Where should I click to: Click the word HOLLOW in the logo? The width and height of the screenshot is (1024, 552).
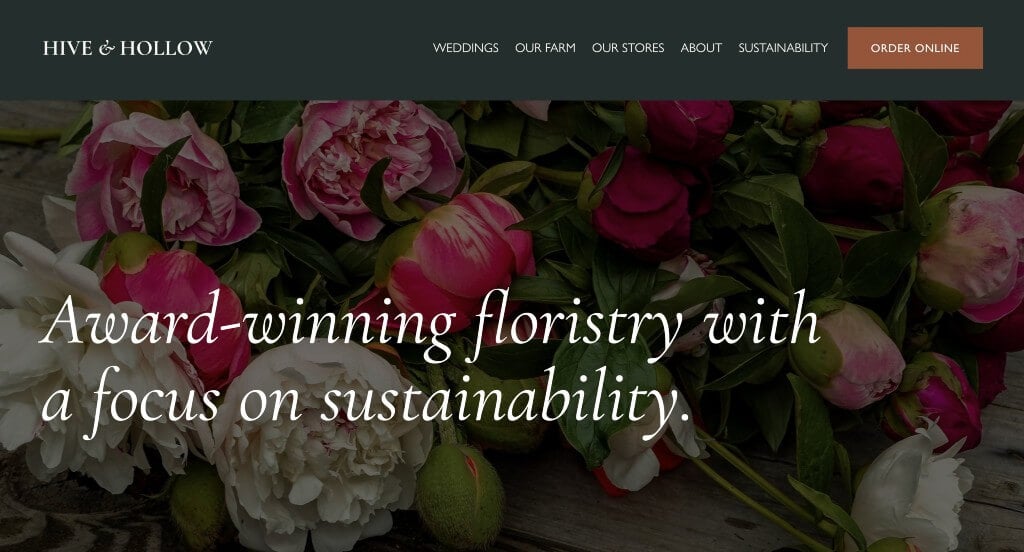pos(167,48)
